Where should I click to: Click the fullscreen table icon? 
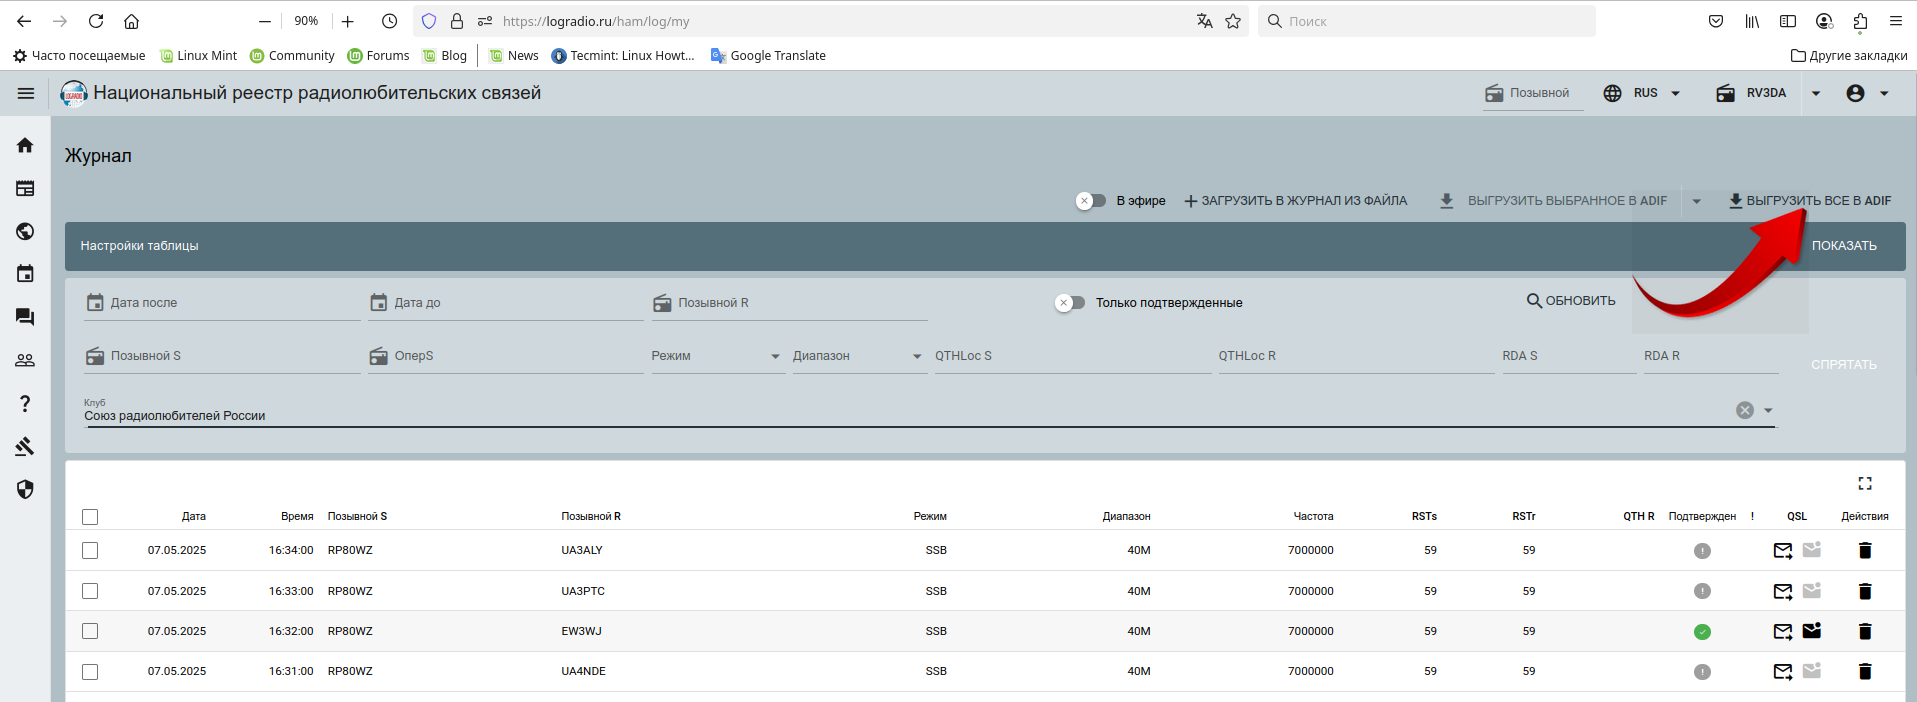click(x=1865, y=484)
